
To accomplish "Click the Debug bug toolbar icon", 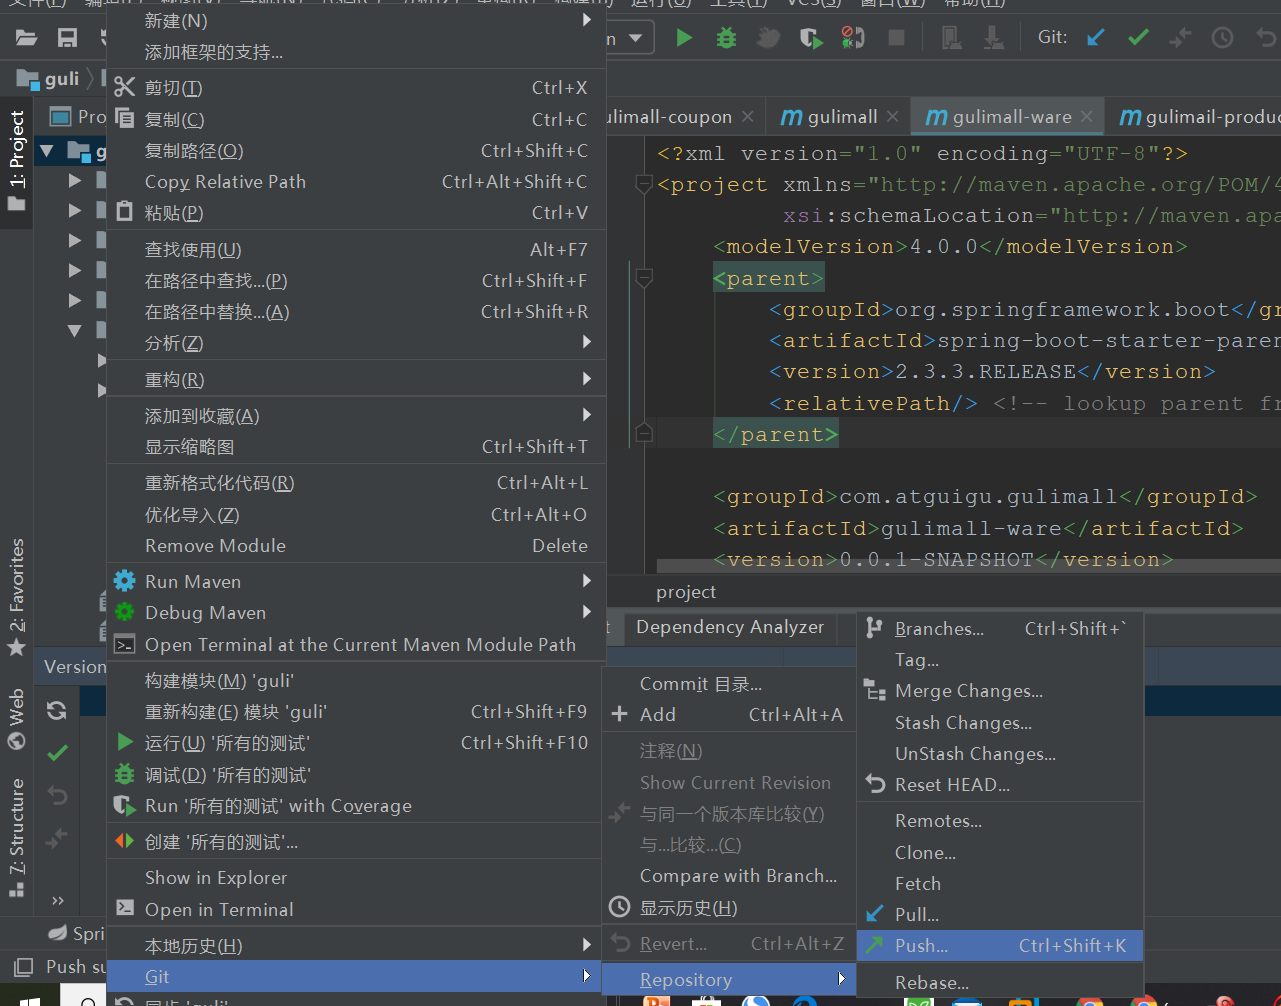I will pyautogui.click(x=726, y=38).
